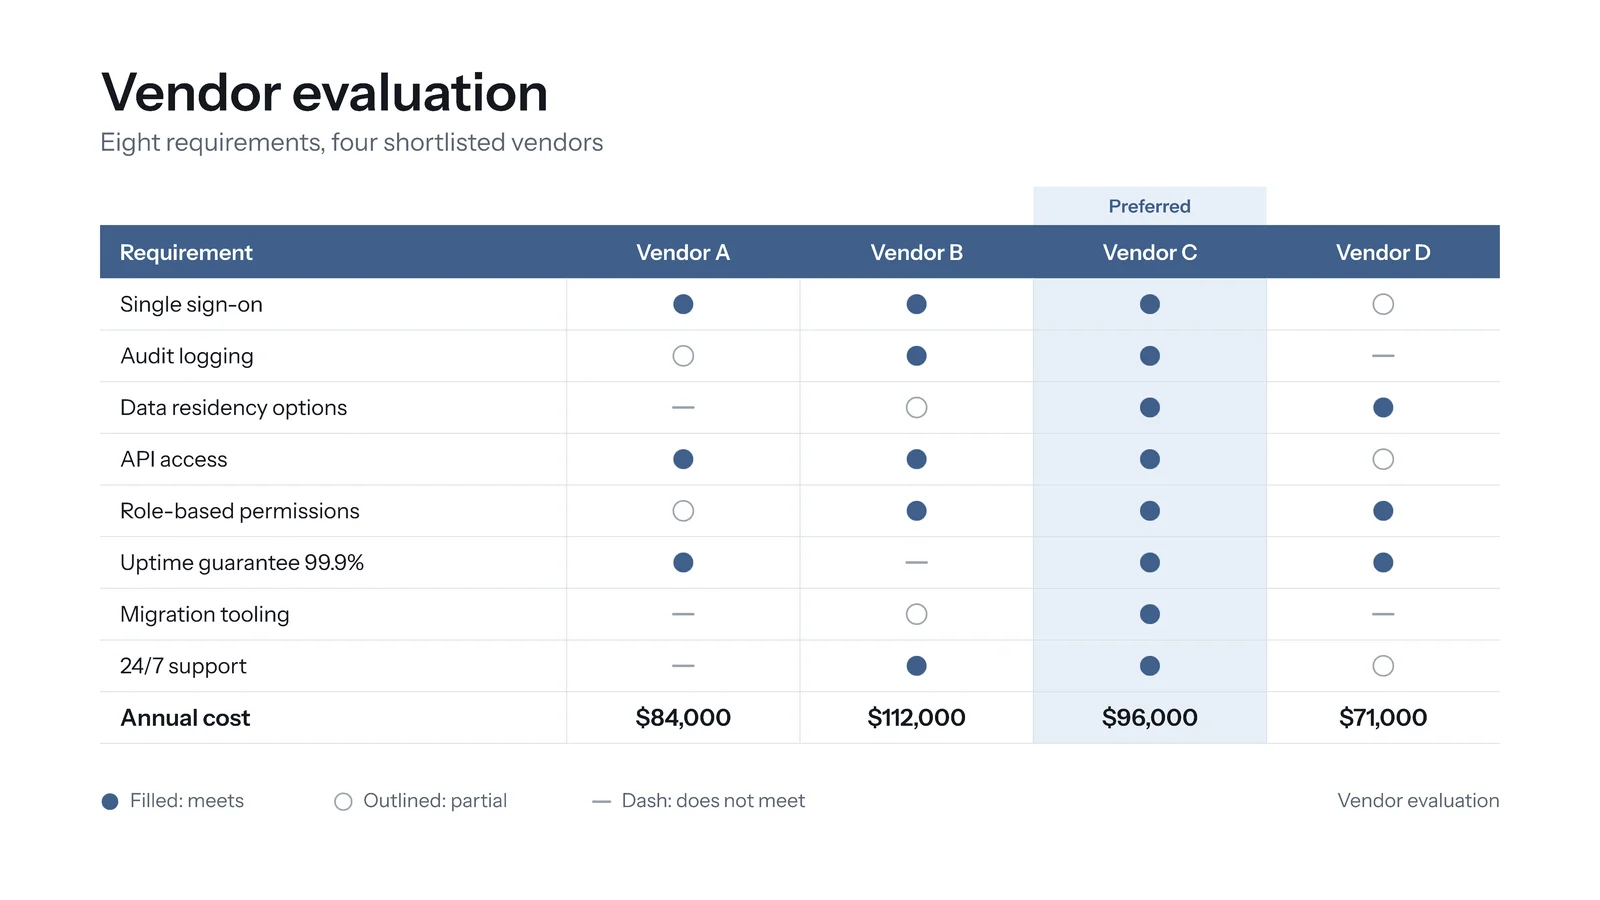Click the 24/7 support row label
The width and height of the screenshot is (1600, 900).
tap(183, 666)
